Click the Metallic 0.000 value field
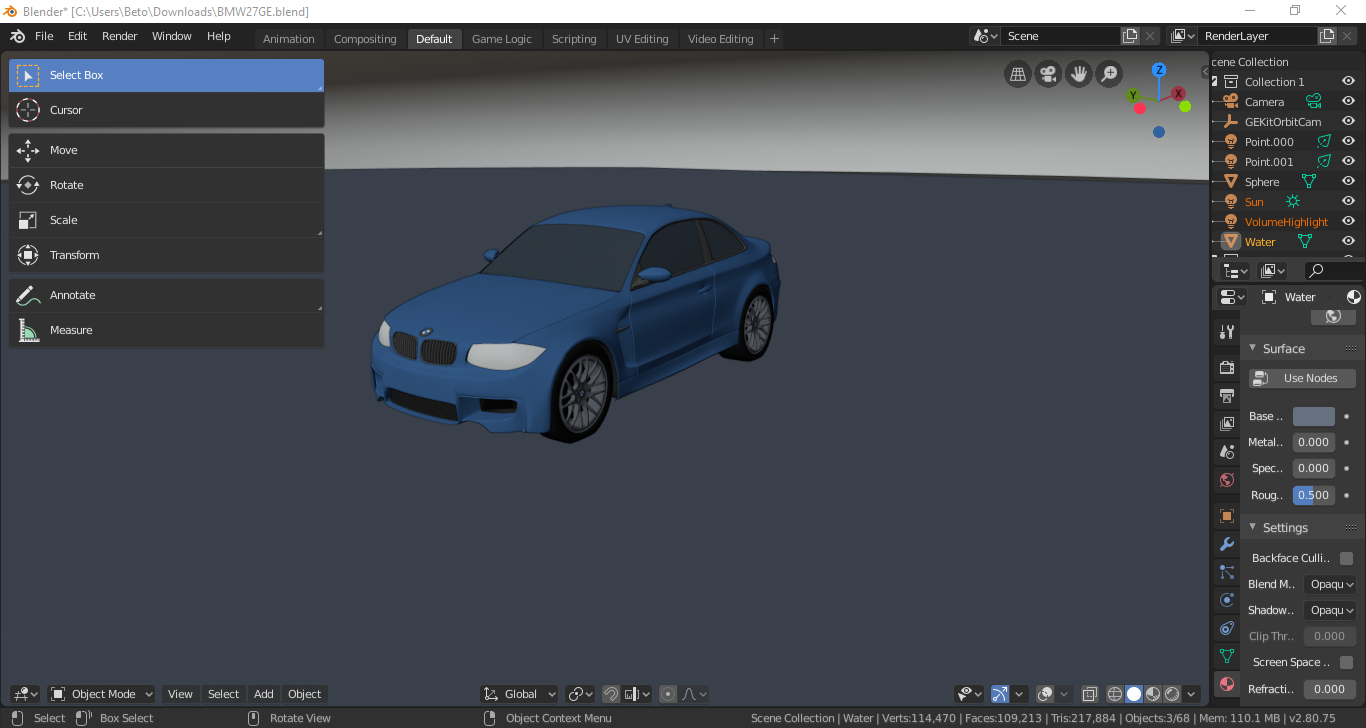This screenshot has height=728, width=1366. tap(1313, 442)
